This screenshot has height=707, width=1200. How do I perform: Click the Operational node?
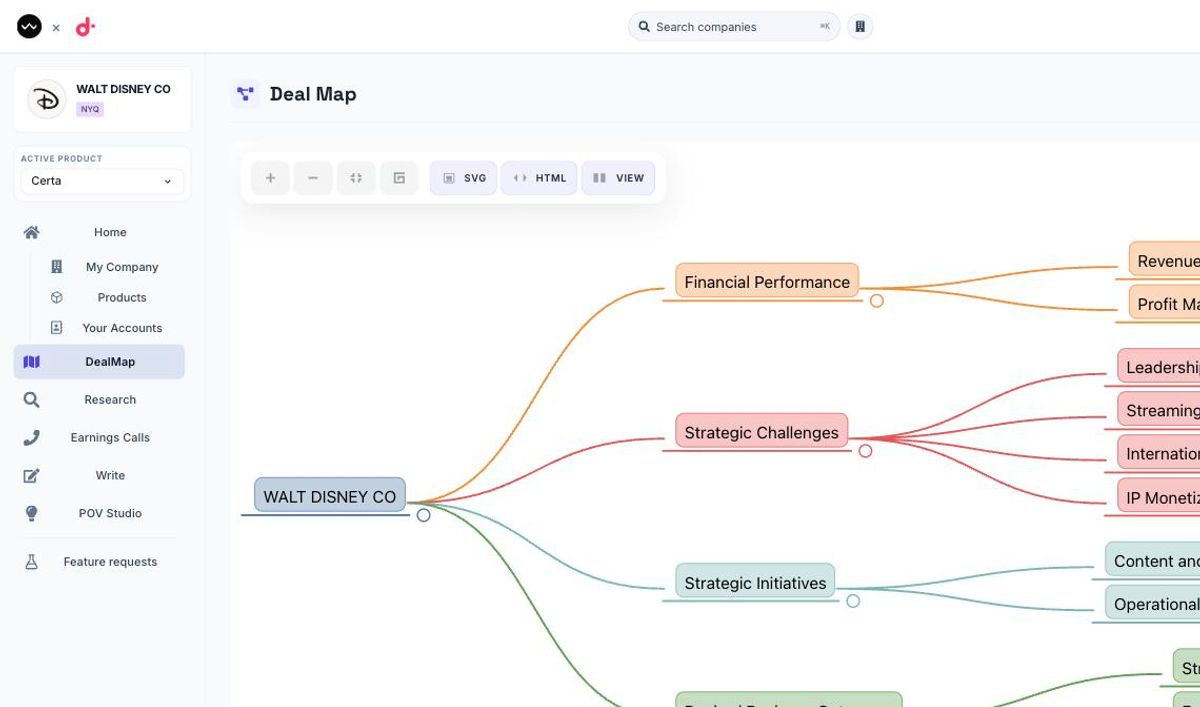1153,604
